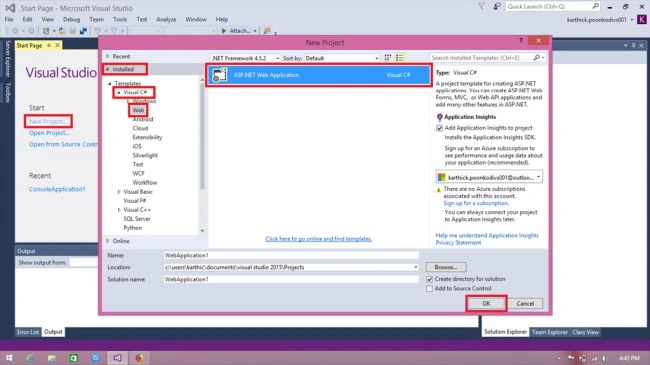650x365 pixels.
Task: Open Help me understand Application Insights link
Action: (x=487, y=236)
